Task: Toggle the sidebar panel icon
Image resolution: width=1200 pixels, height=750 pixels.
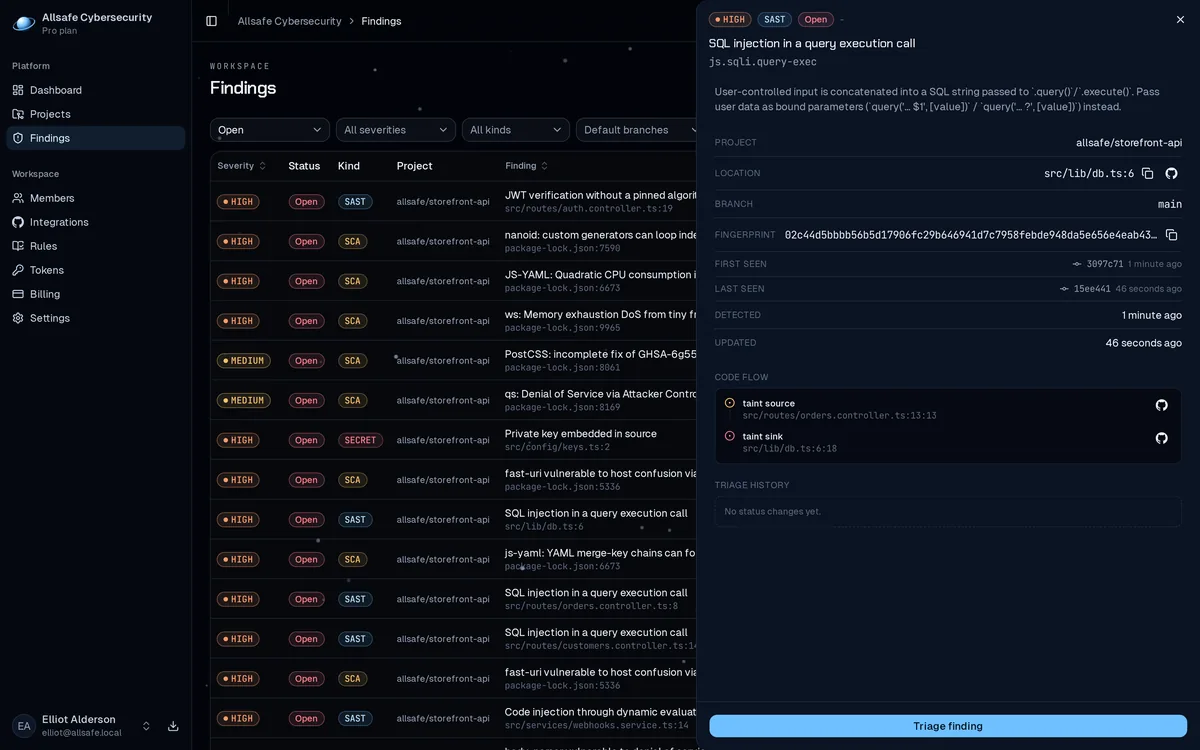Action: [211, 21]
